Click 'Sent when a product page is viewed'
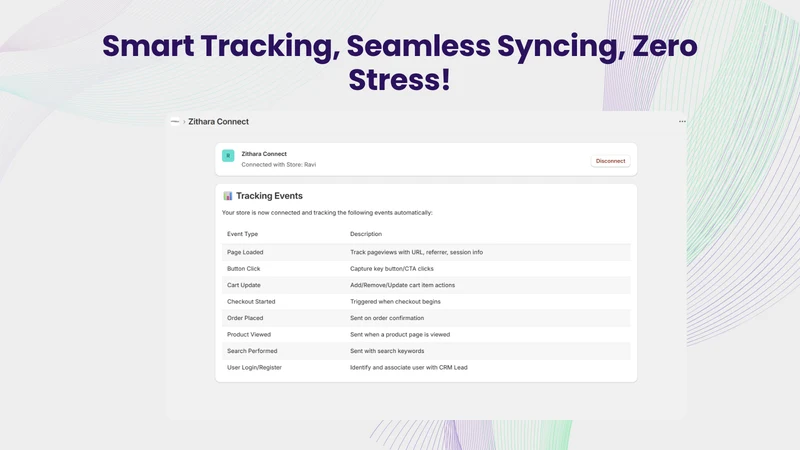Image resolution: width=800 pixels, height=450 pixels. point(400,335)
